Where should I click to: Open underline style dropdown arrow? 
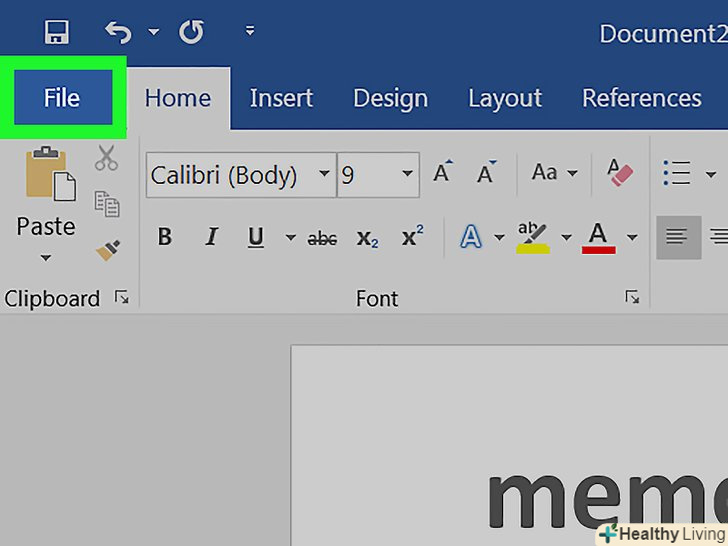coord(290,237)
